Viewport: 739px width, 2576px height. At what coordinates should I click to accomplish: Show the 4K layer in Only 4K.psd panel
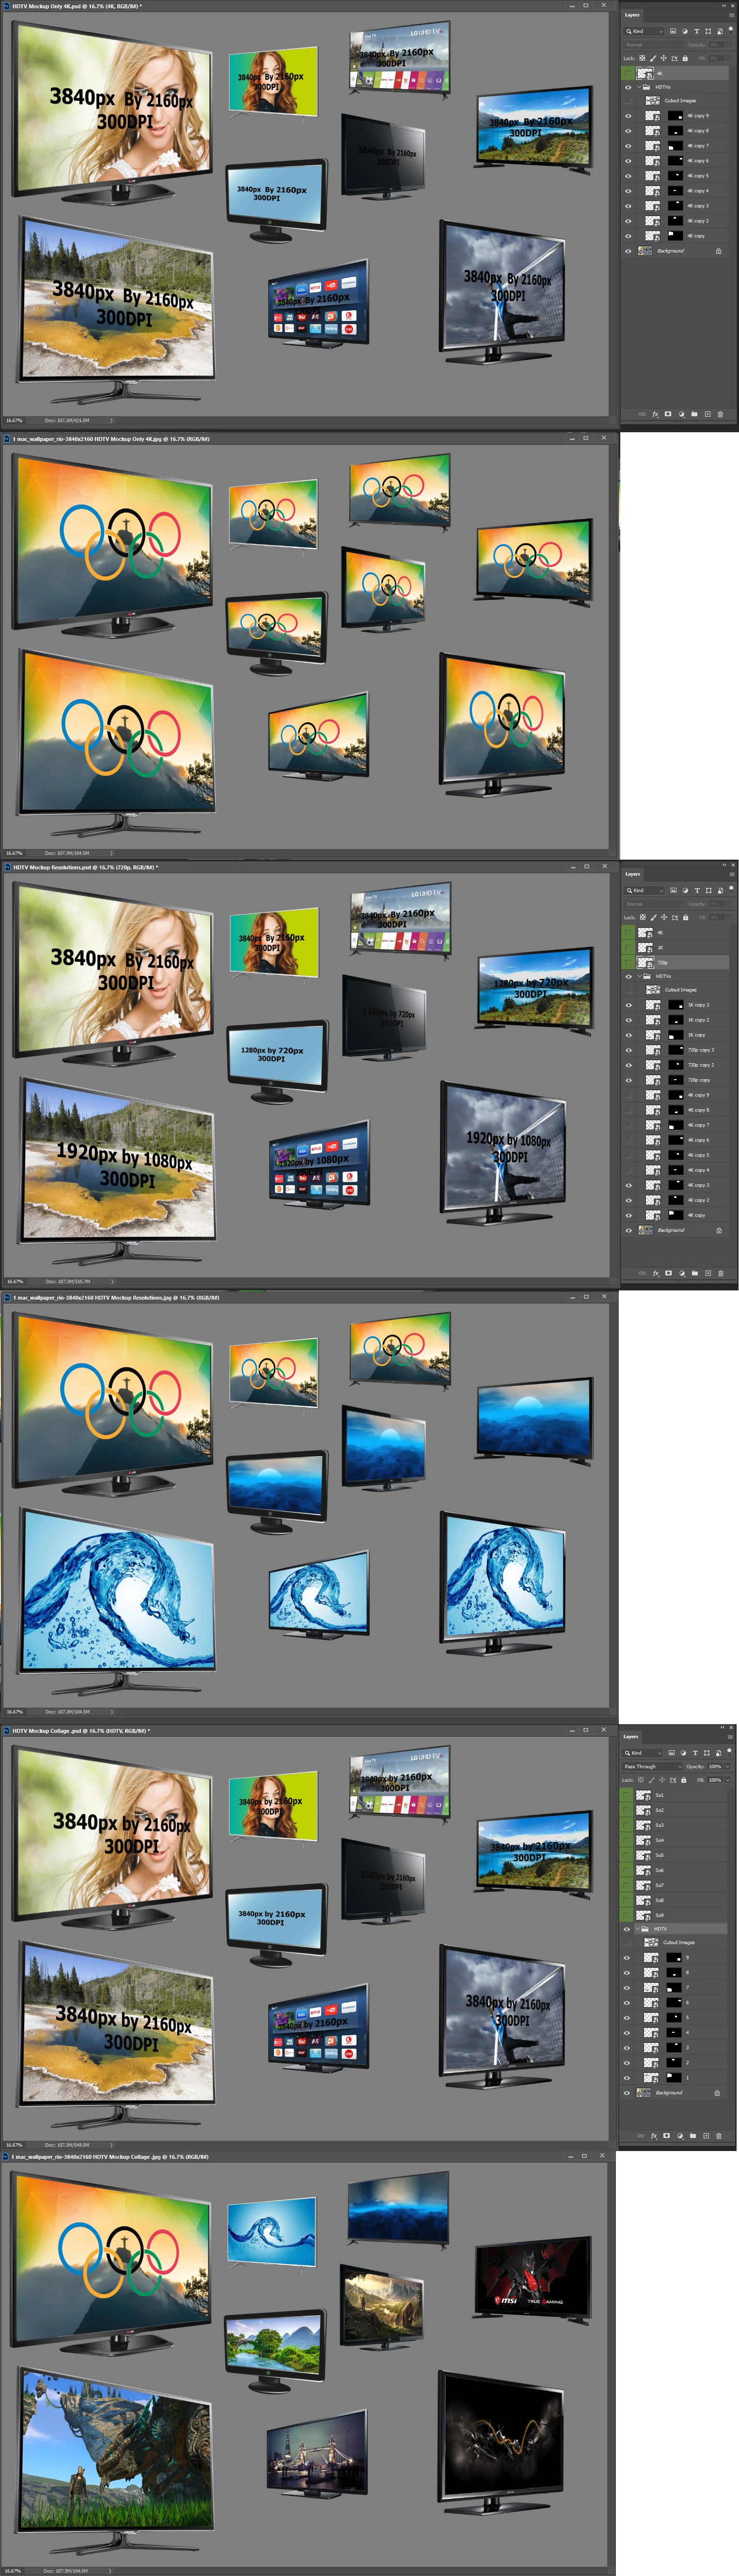pos(628,73)
